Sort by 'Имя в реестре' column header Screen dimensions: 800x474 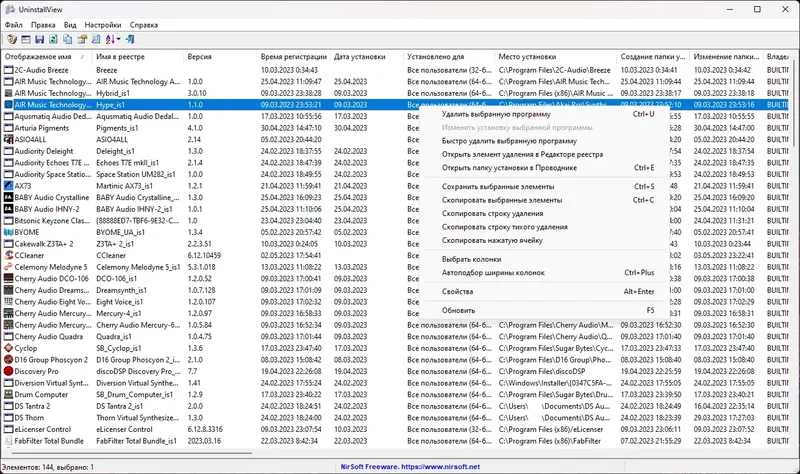tap(138, 57)
